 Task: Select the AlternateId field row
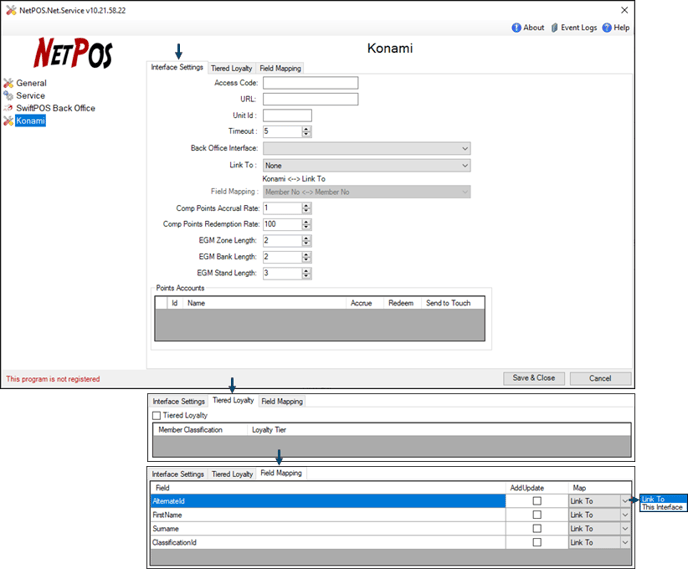(328, 501)
